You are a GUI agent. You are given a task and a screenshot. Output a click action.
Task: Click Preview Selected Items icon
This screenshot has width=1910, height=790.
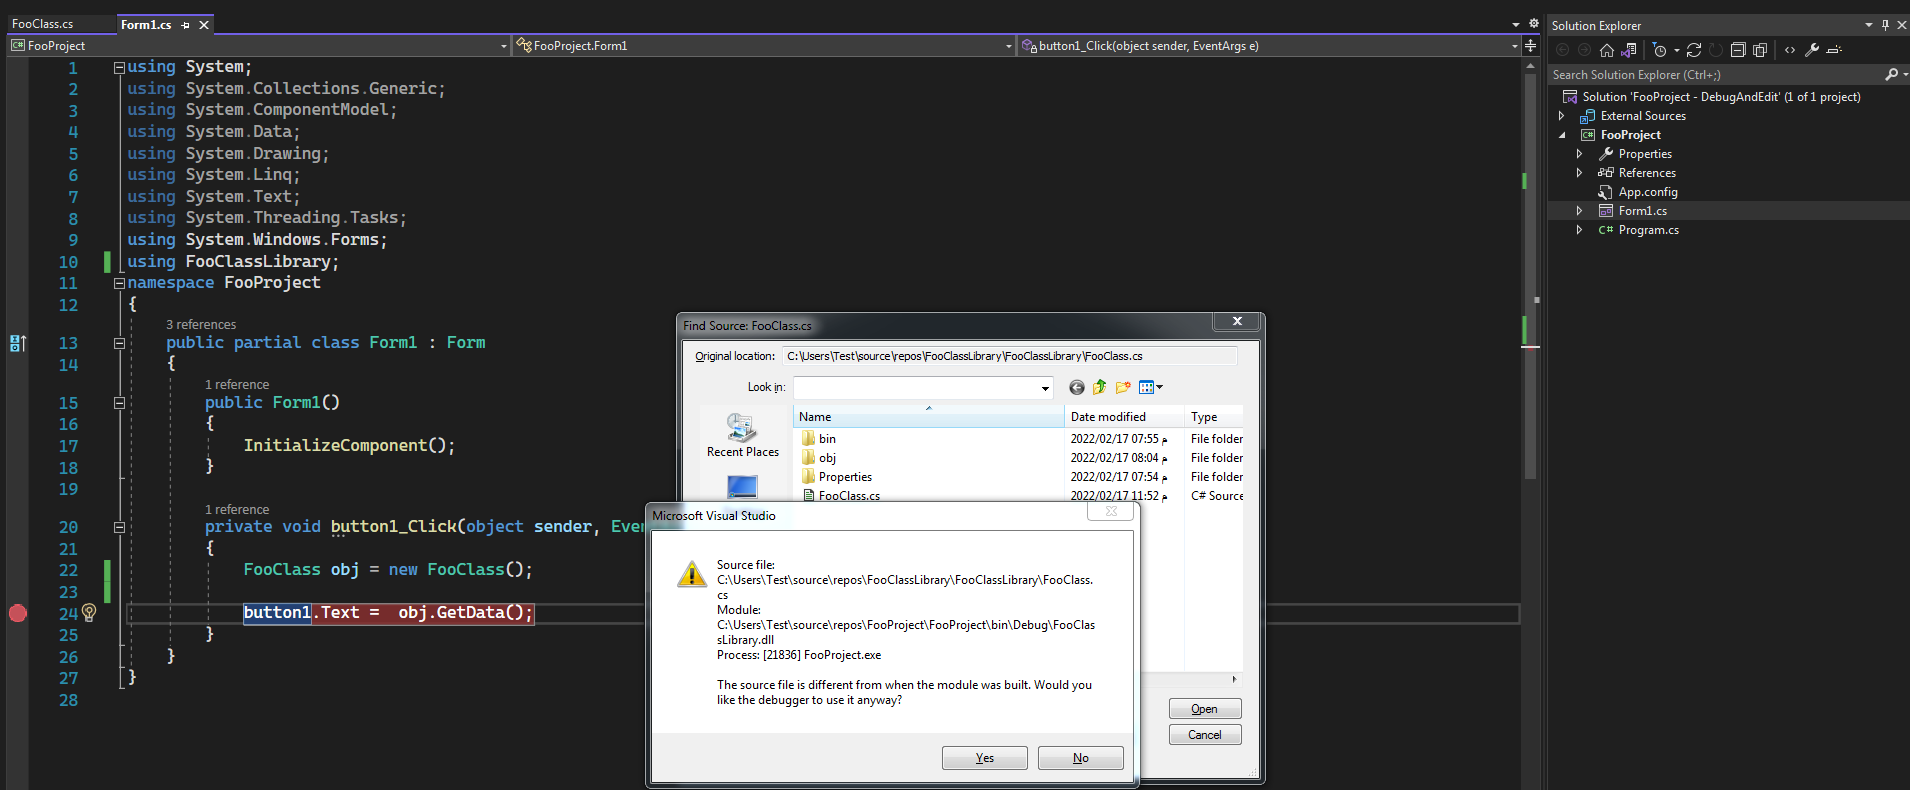pos(1834,50)
